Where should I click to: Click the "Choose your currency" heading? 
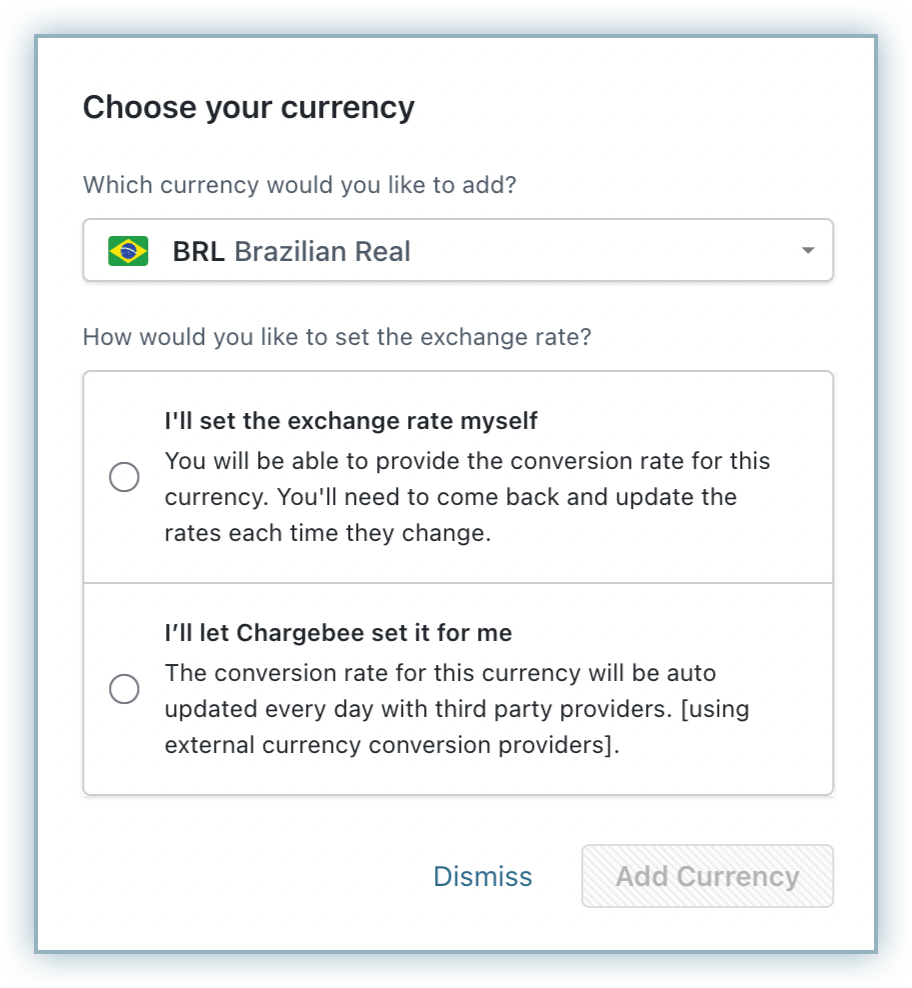point(248,107)
